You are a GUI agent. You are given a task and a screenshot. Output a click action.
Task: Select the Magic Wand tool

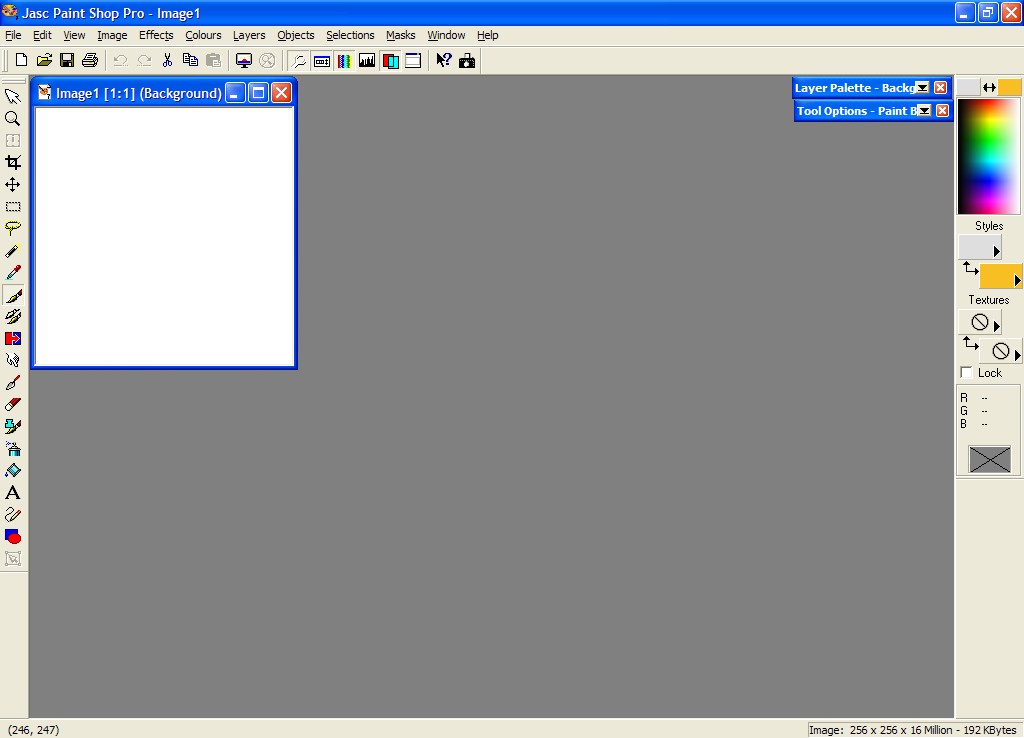pos(12,251)
